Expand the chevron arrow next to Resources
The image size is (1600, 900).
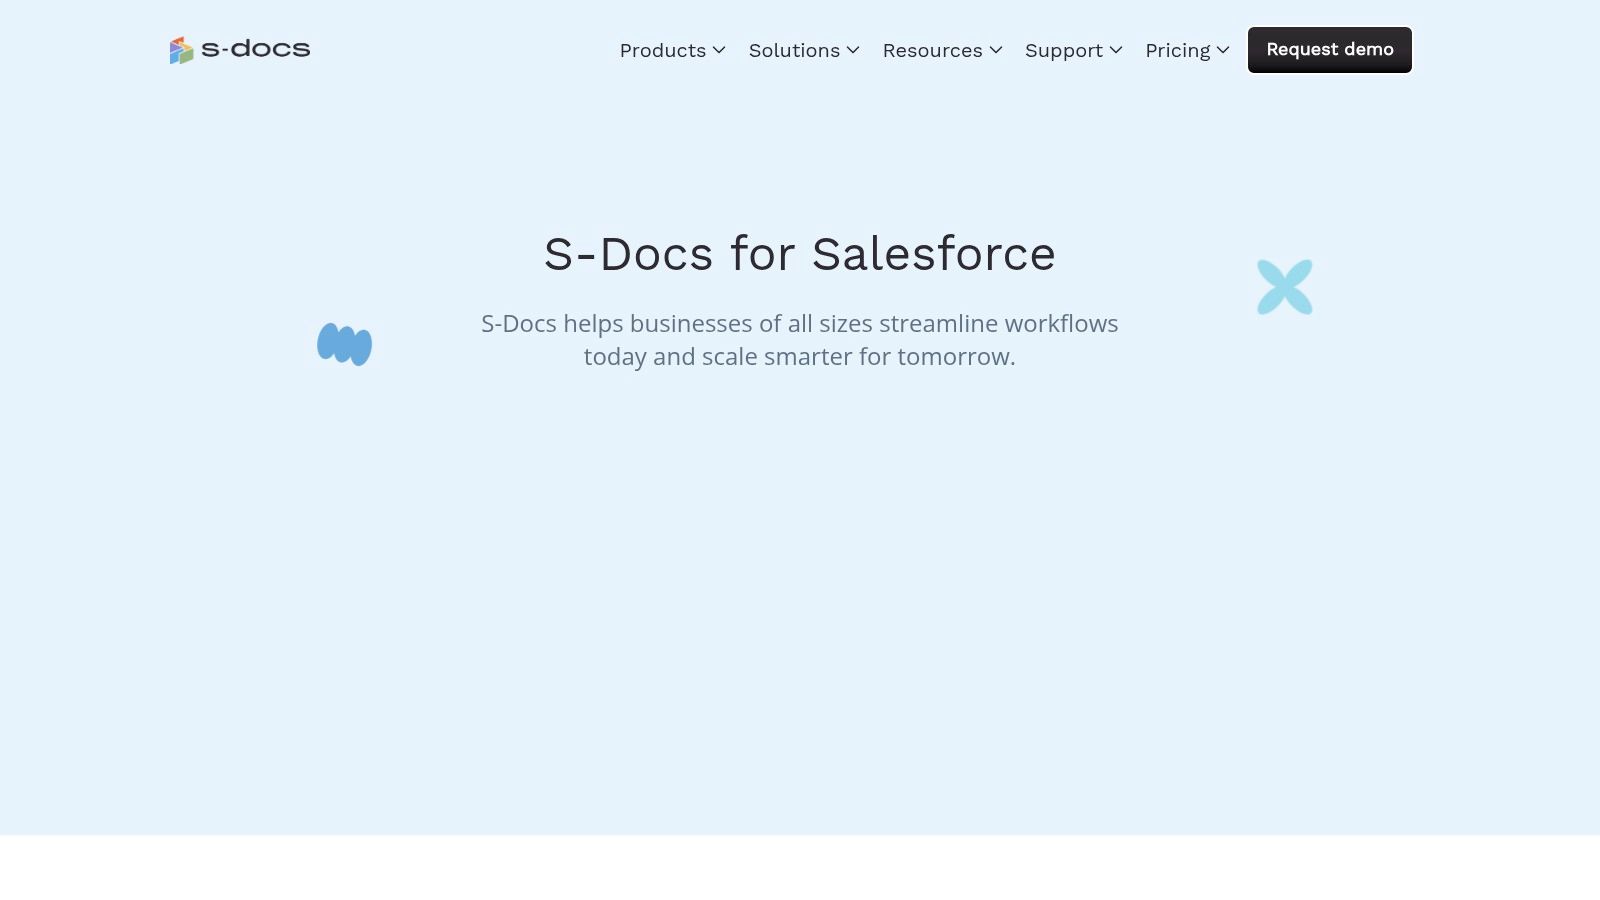pyautogui.click(x=996, y=50)
